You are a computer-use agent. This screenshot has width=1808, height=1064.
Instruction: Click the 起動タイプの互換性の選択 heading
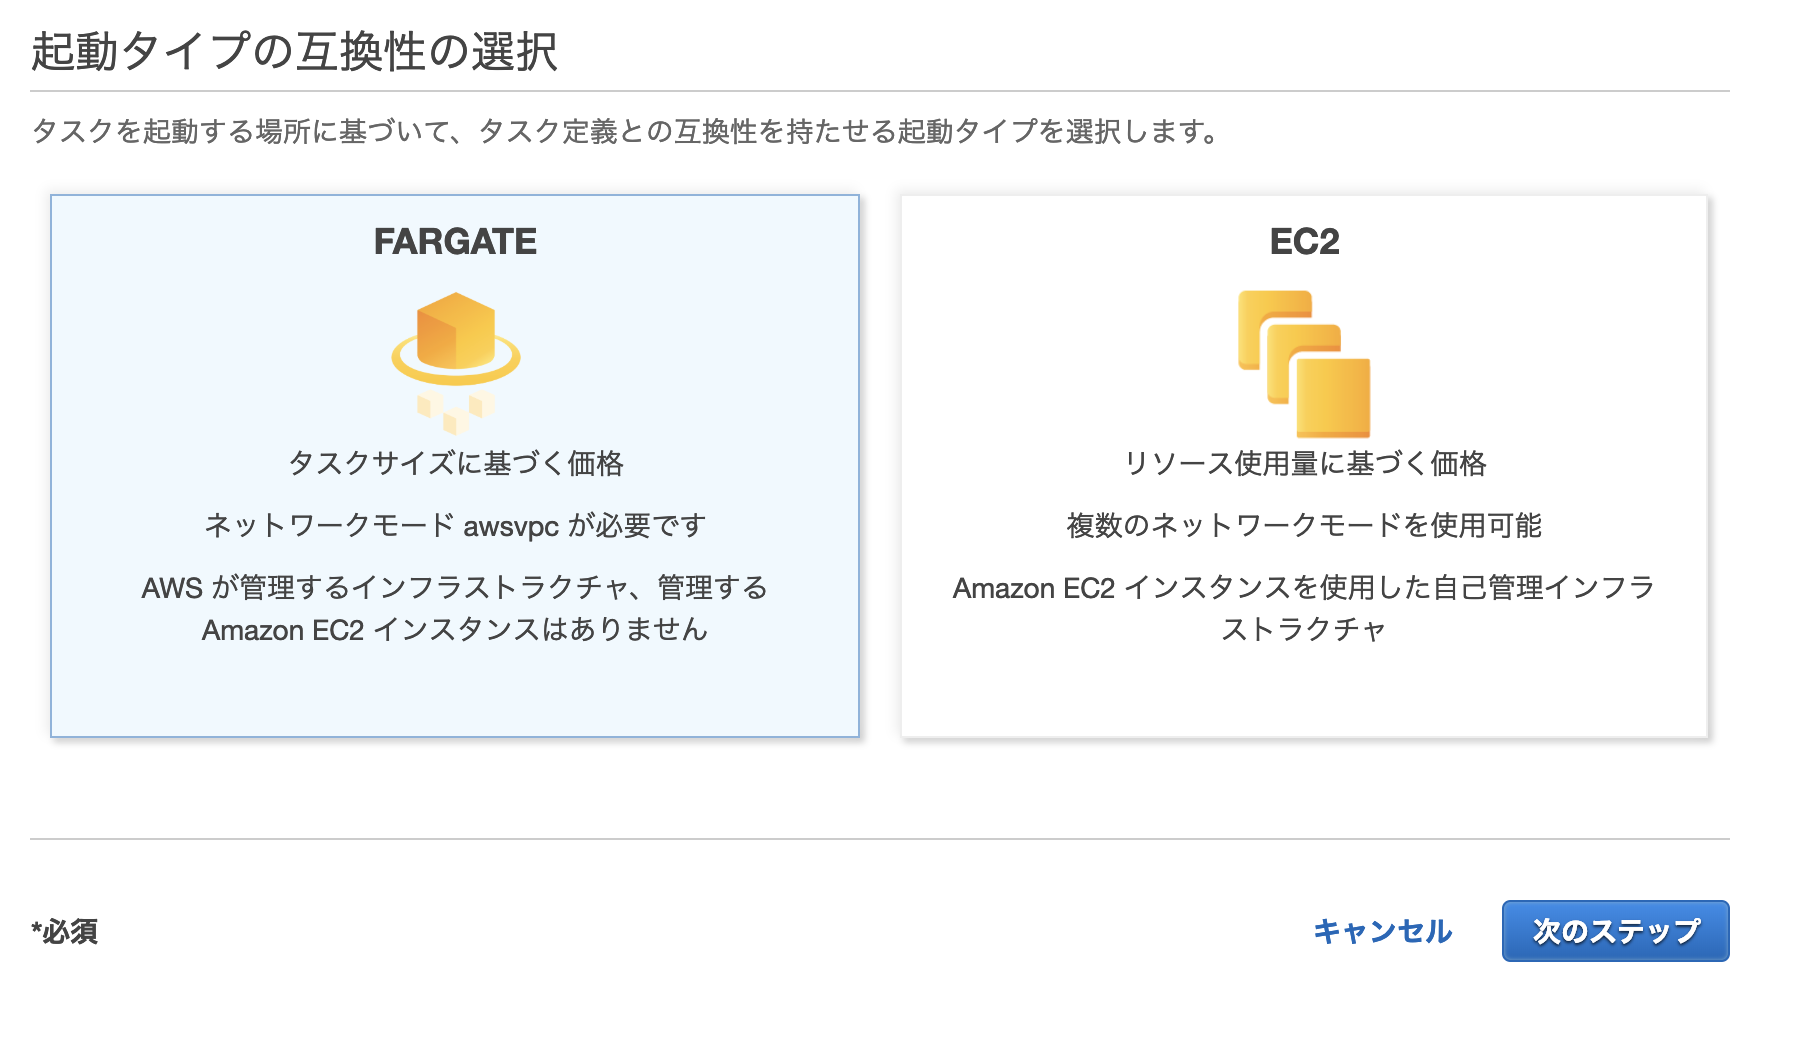click(294, 52)
